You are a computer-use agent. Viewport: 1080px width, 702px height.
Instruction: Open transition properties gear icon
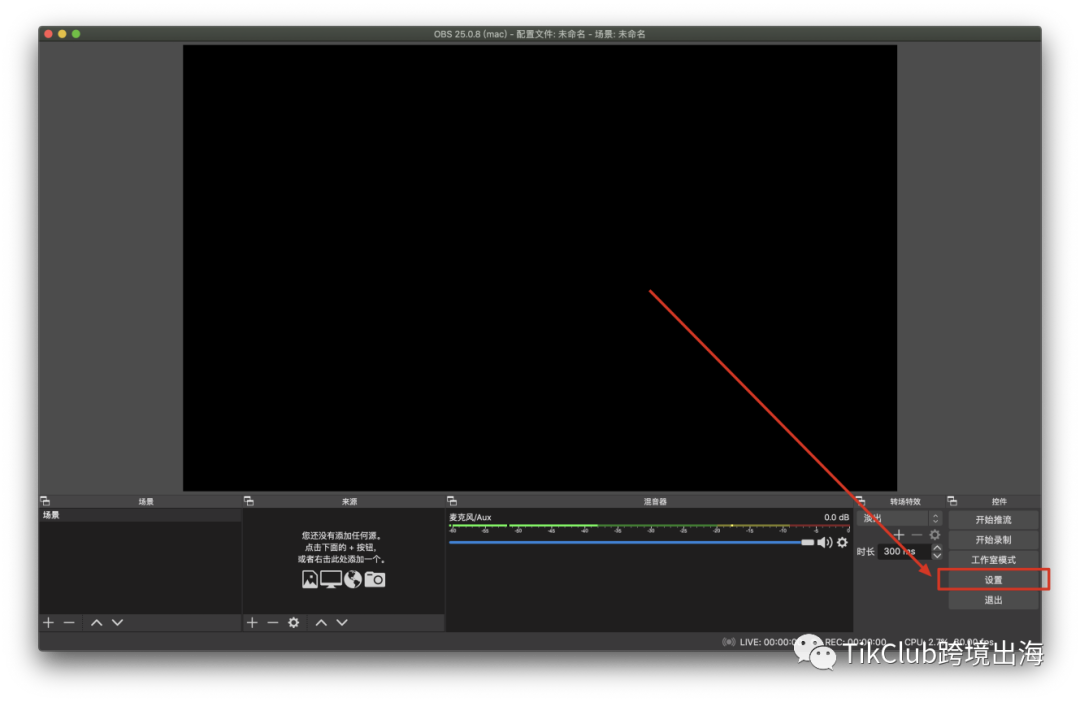[935, 535]
